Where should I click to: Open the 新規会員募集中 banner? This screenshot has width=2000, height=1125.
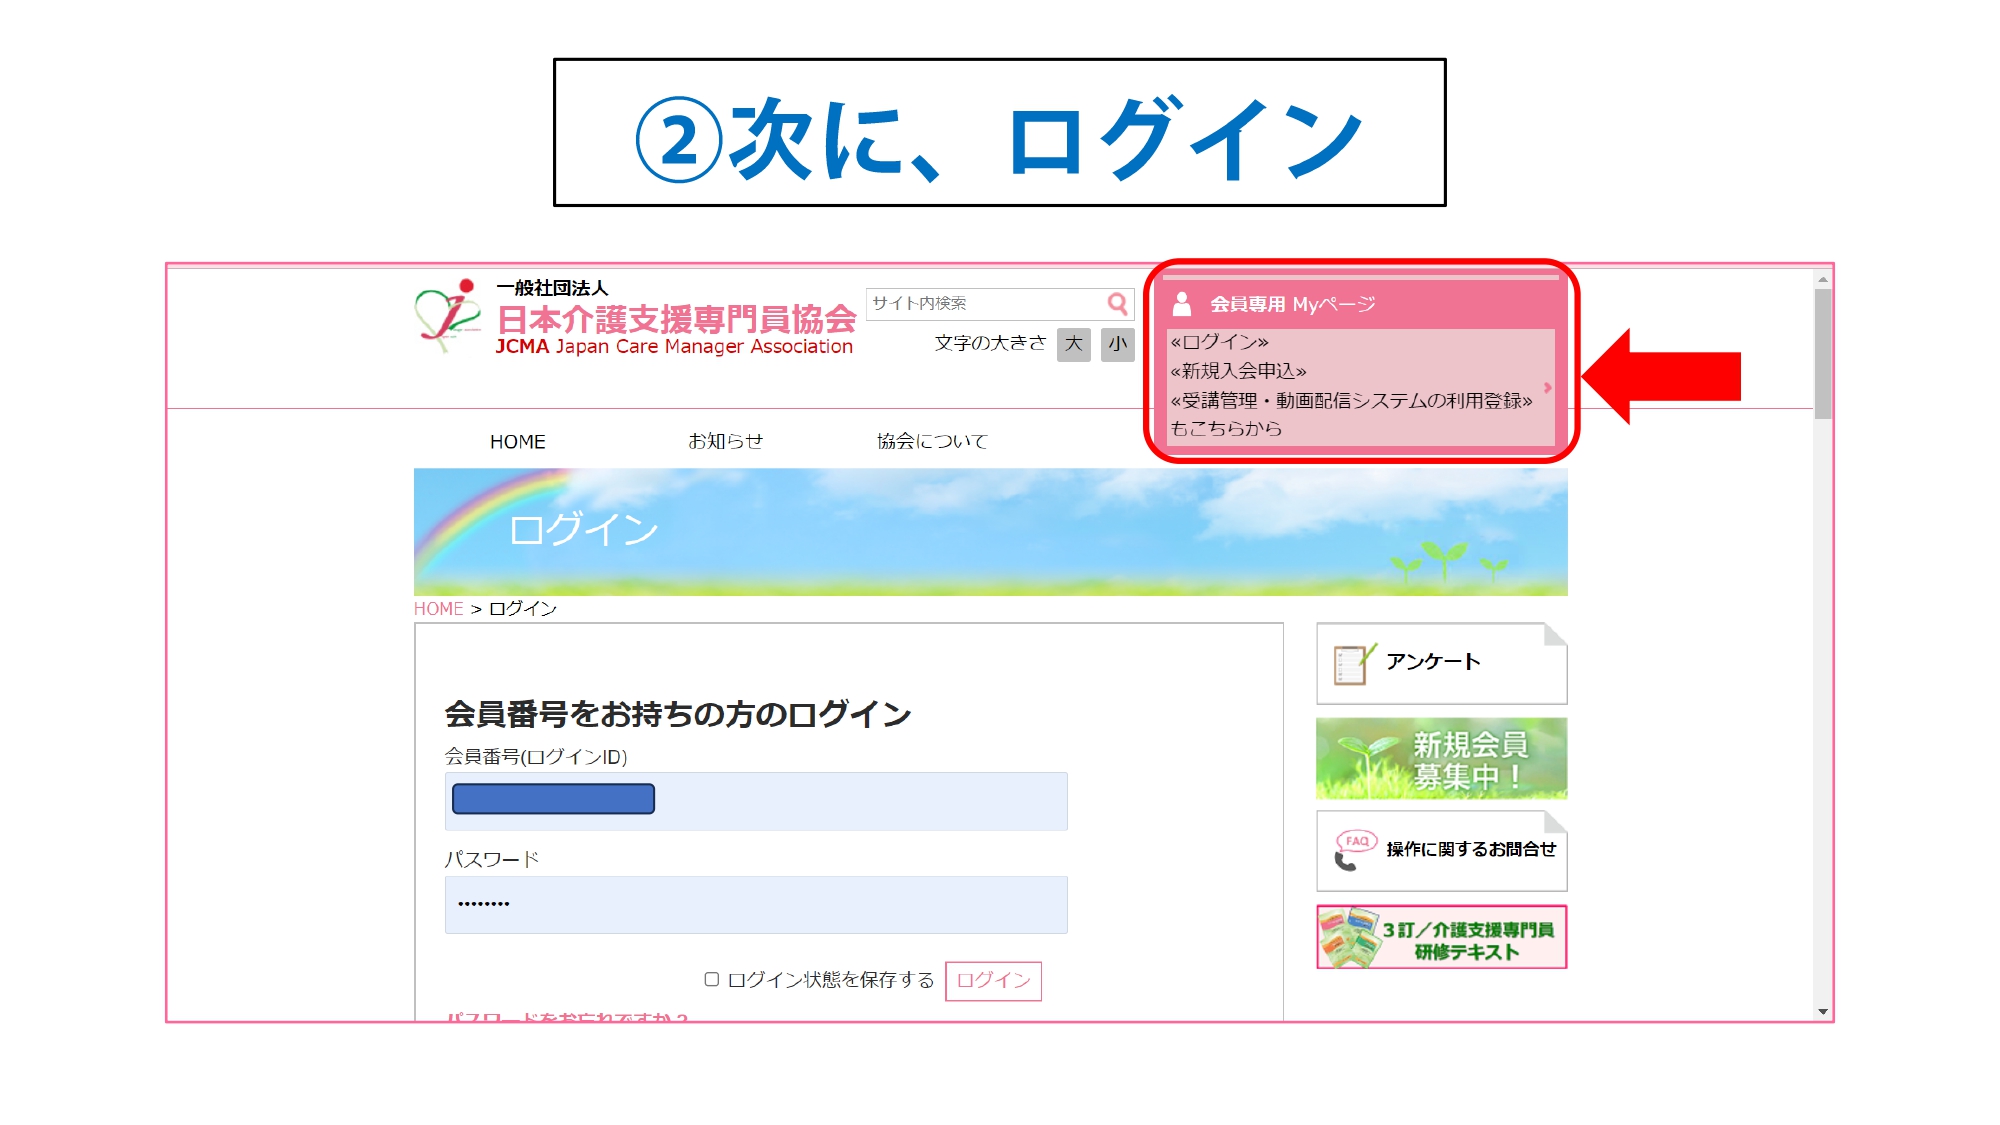1441,759
